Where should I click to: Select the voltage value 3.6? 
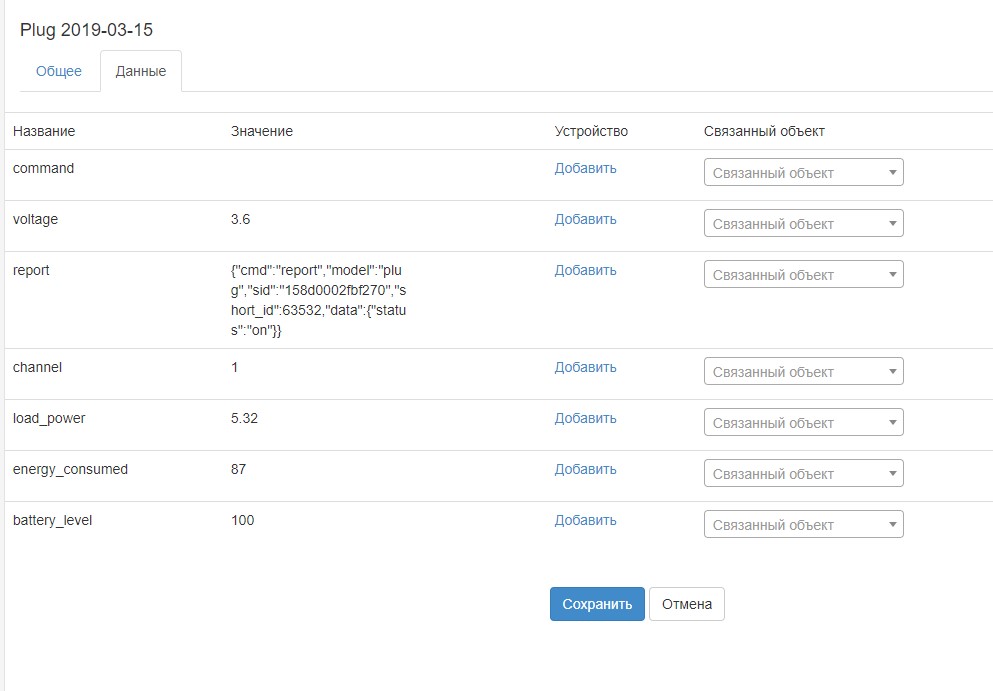239,219
